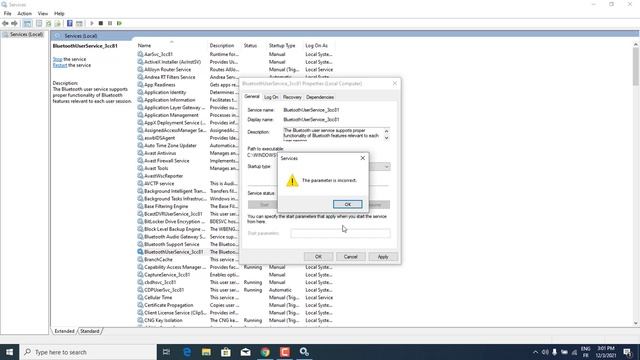Click the Refresh toolbar icon
The image size is (640, 360).
coord(49,24)
